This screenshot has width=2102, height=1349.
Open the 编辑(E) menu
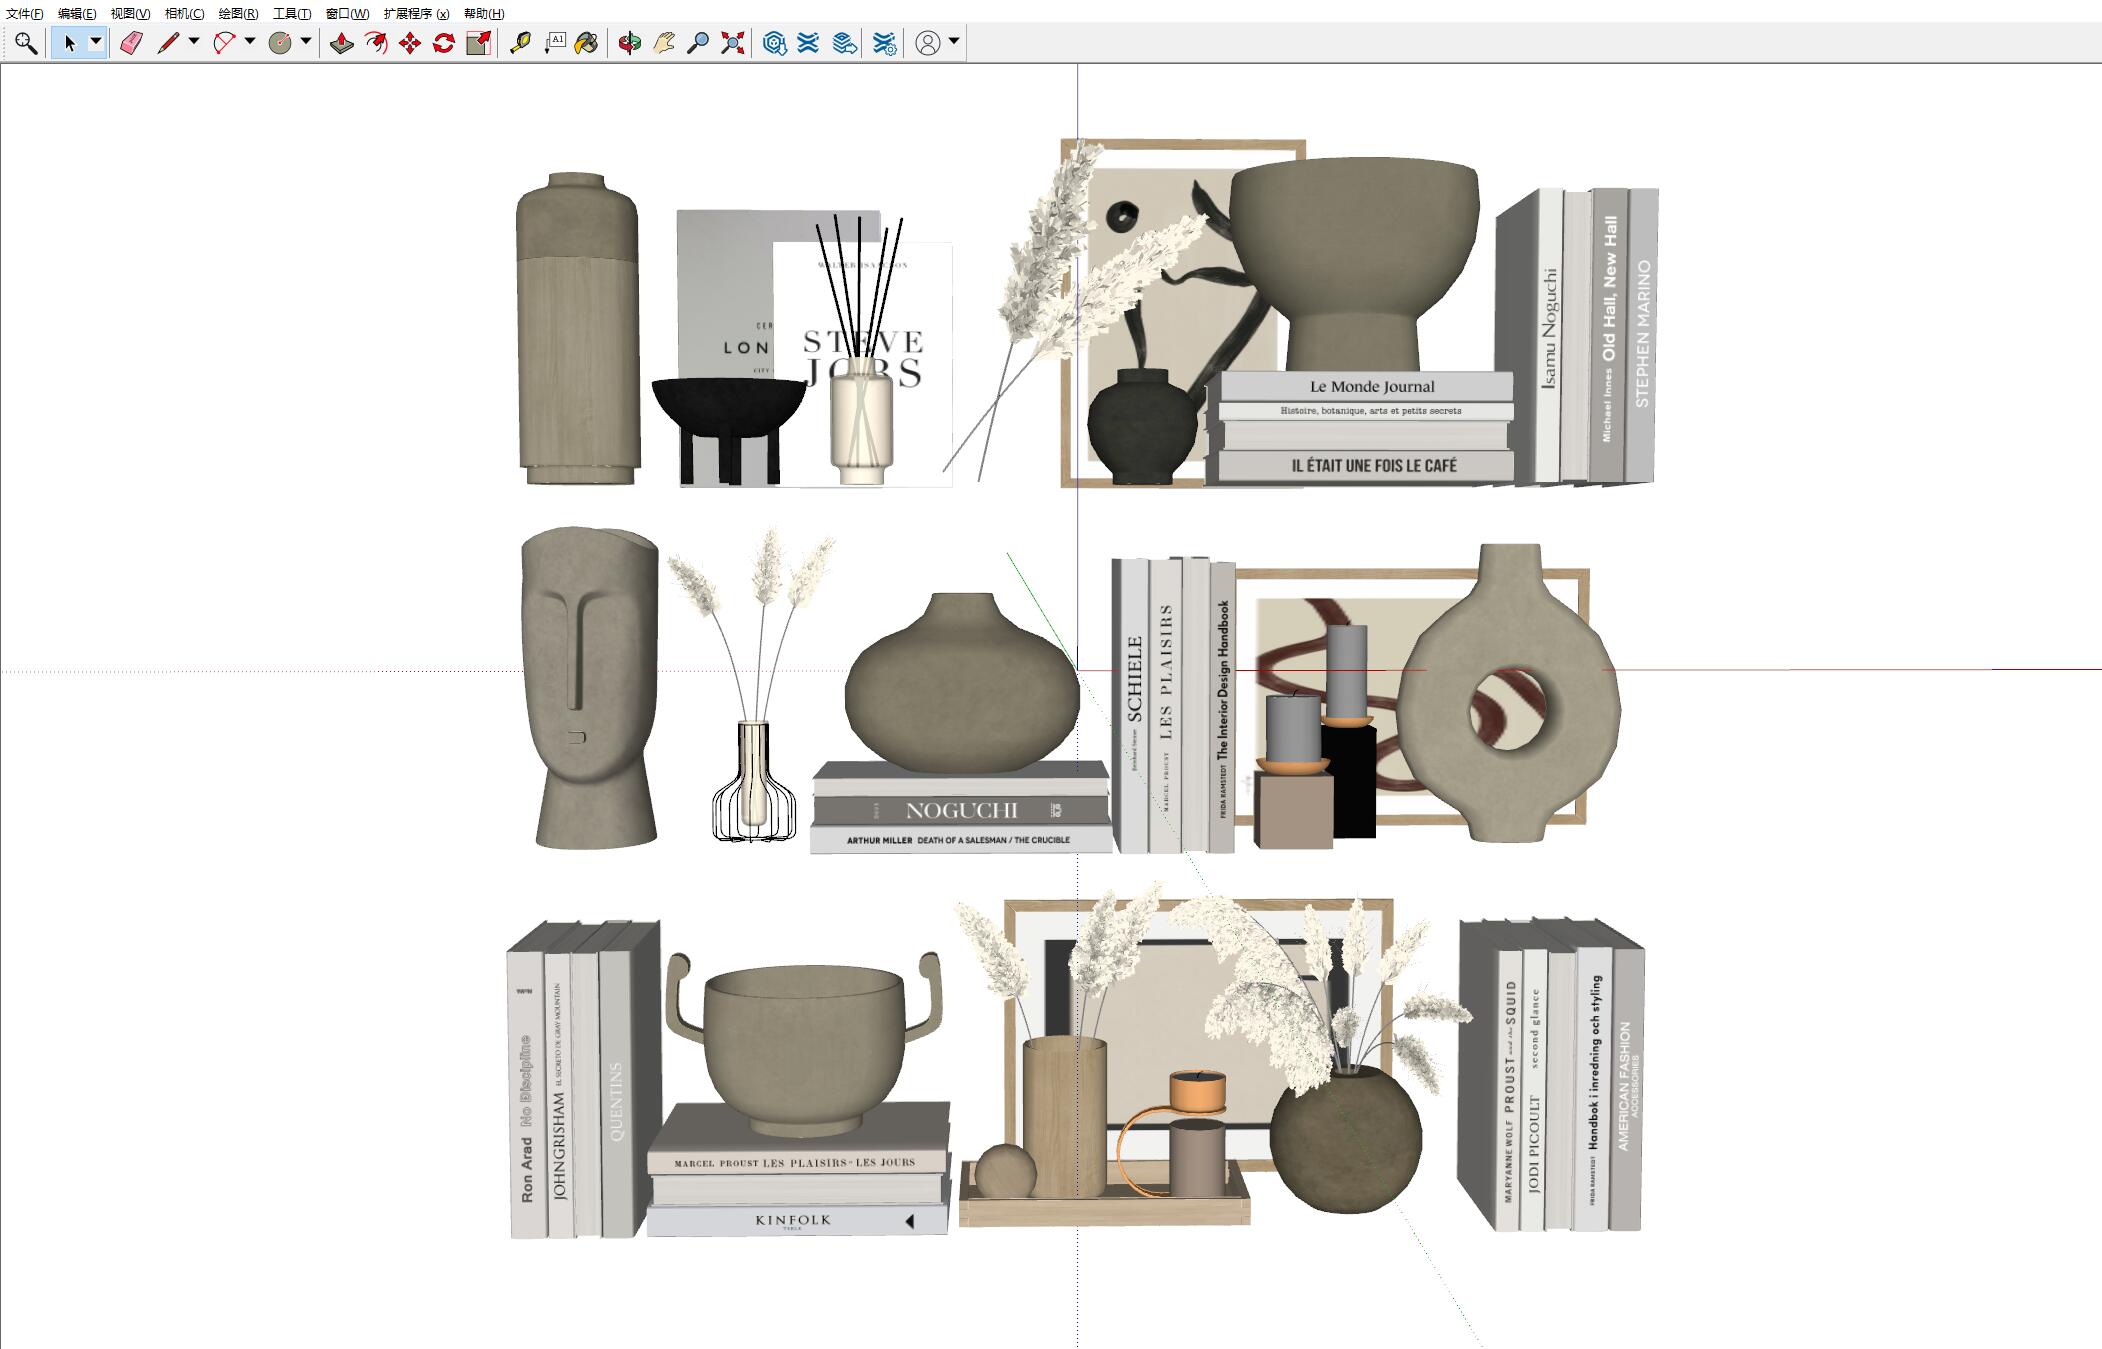point(77,14)
